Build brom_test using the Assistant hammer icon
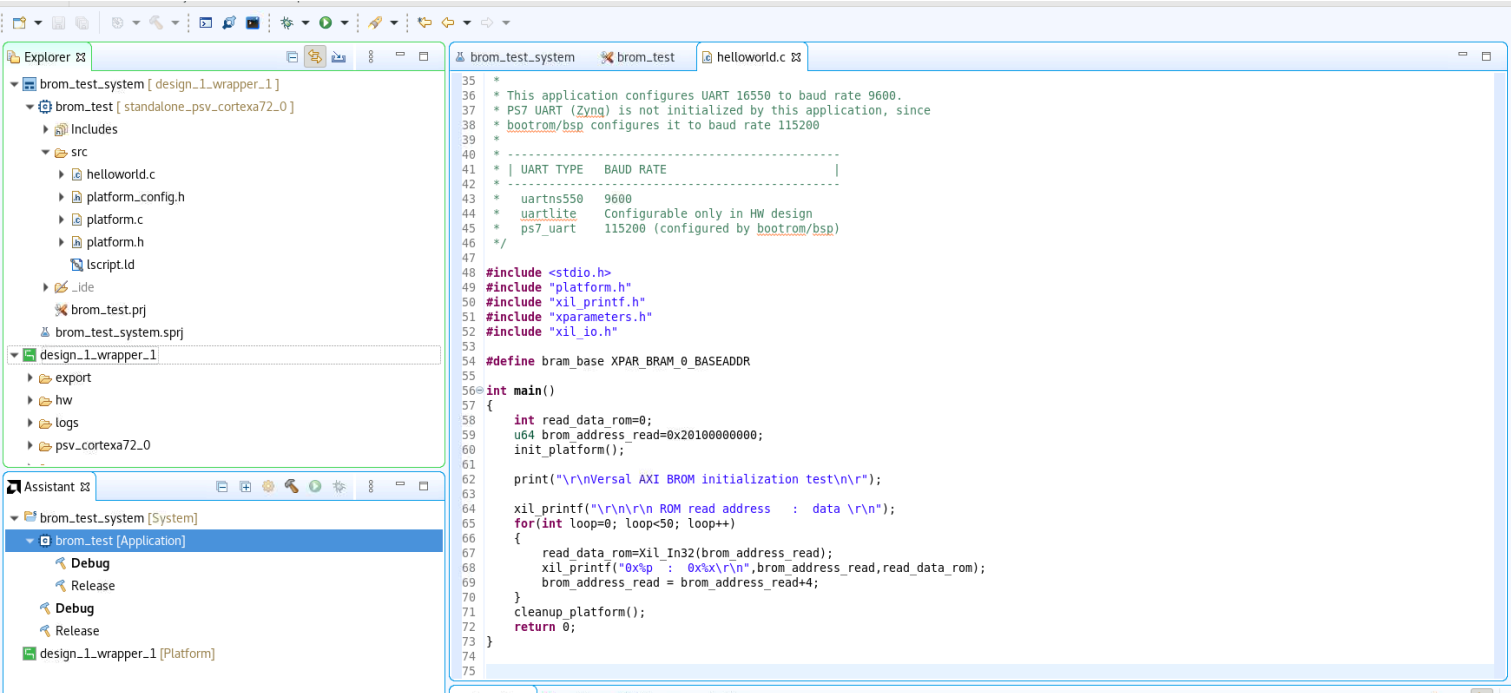The height and width of the screenshot is (693, 1511). click(x=290, y=486)
